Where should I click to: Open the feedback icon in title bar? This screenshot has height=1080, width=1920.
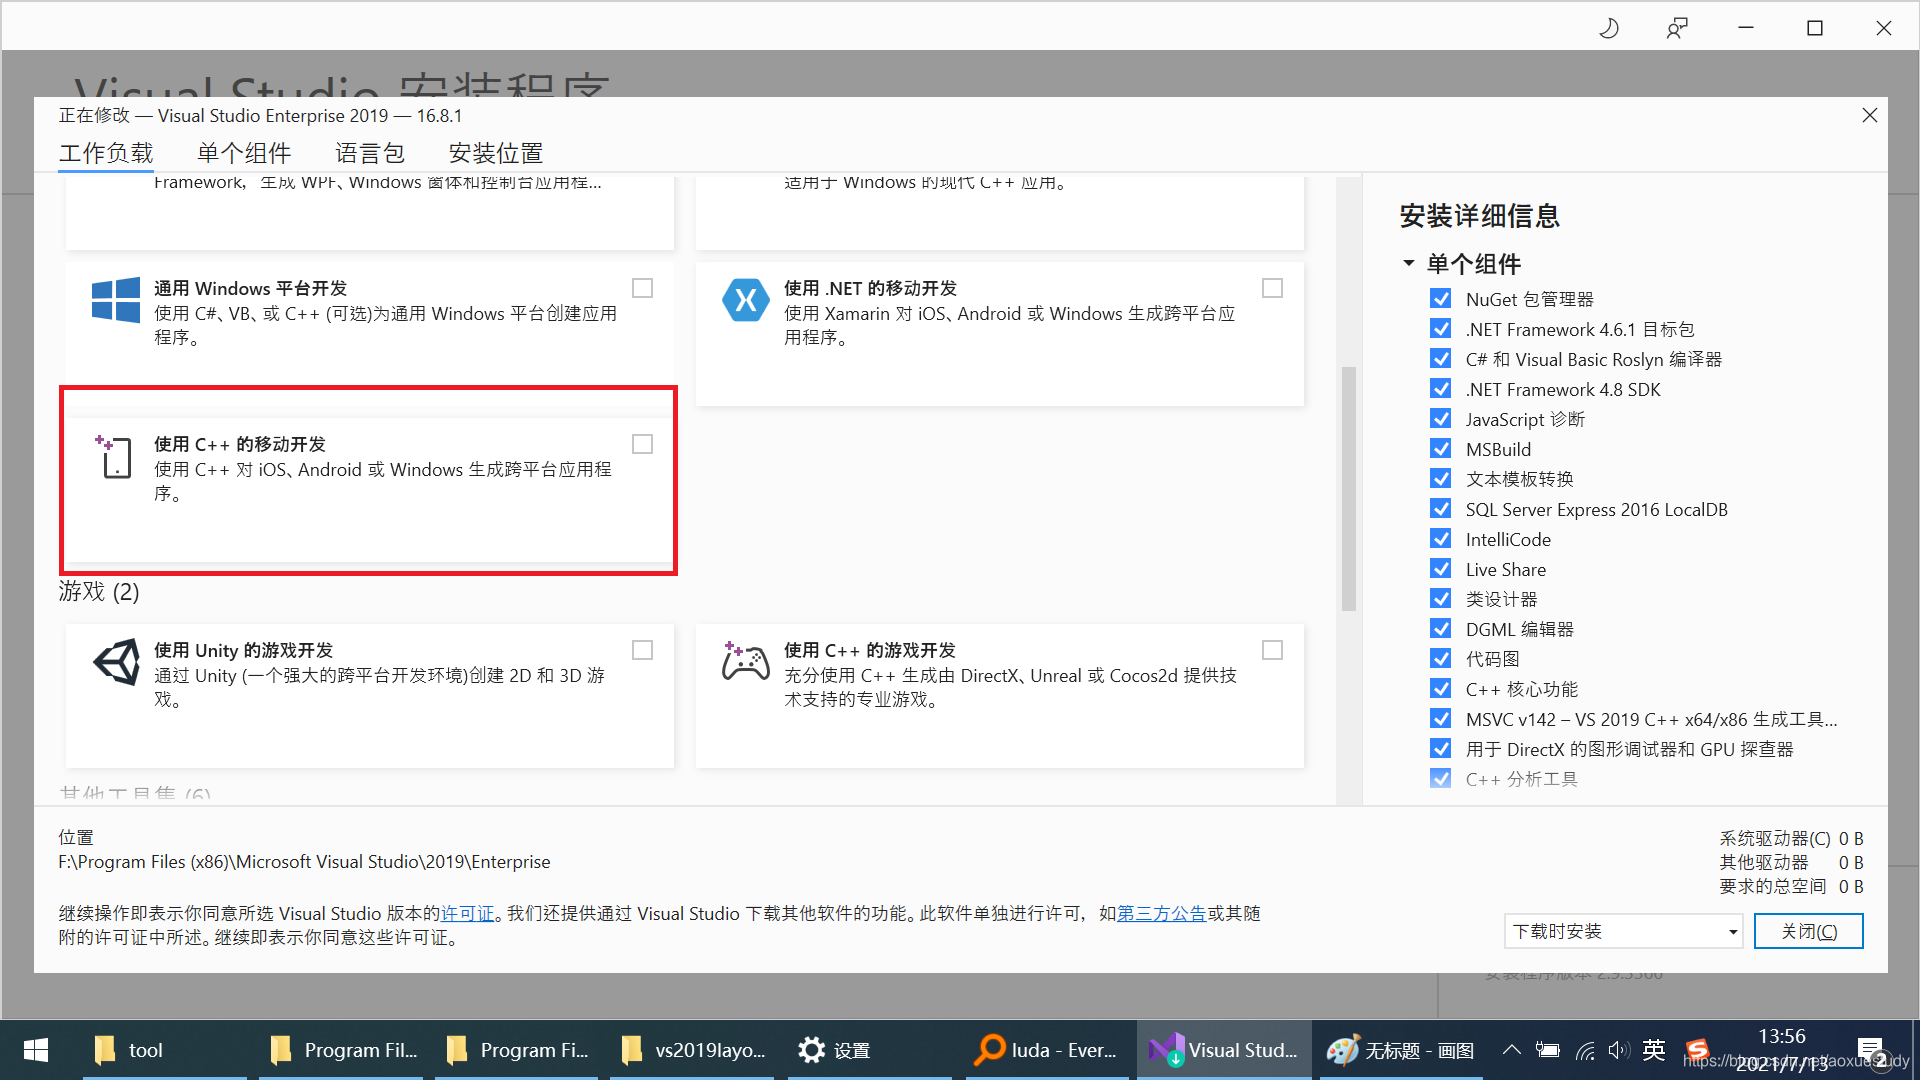1677,28
